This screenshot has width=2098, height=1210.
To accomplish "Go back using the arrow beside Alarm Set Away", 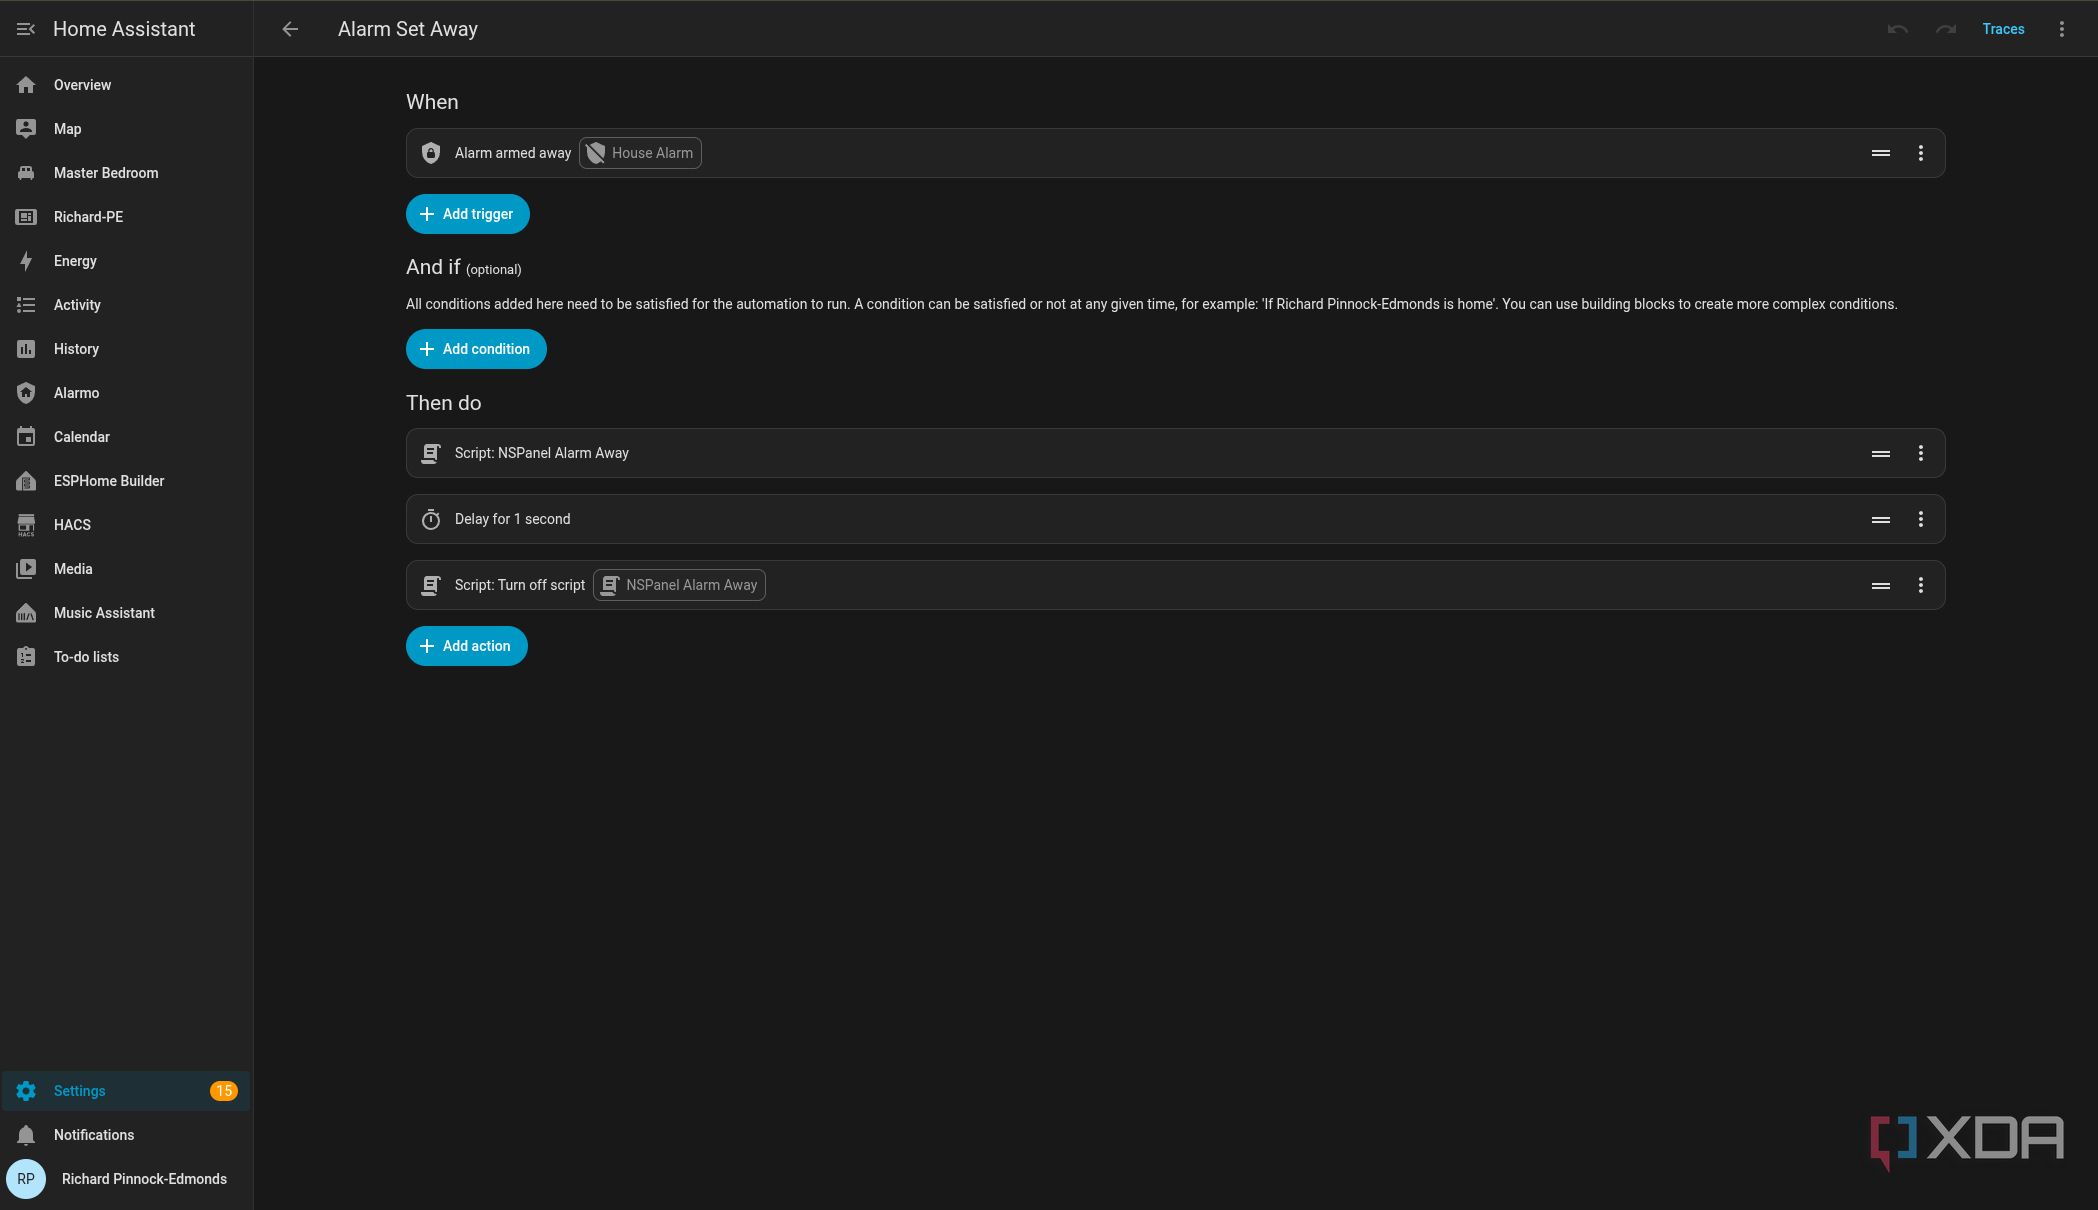I will click(290, 29).
